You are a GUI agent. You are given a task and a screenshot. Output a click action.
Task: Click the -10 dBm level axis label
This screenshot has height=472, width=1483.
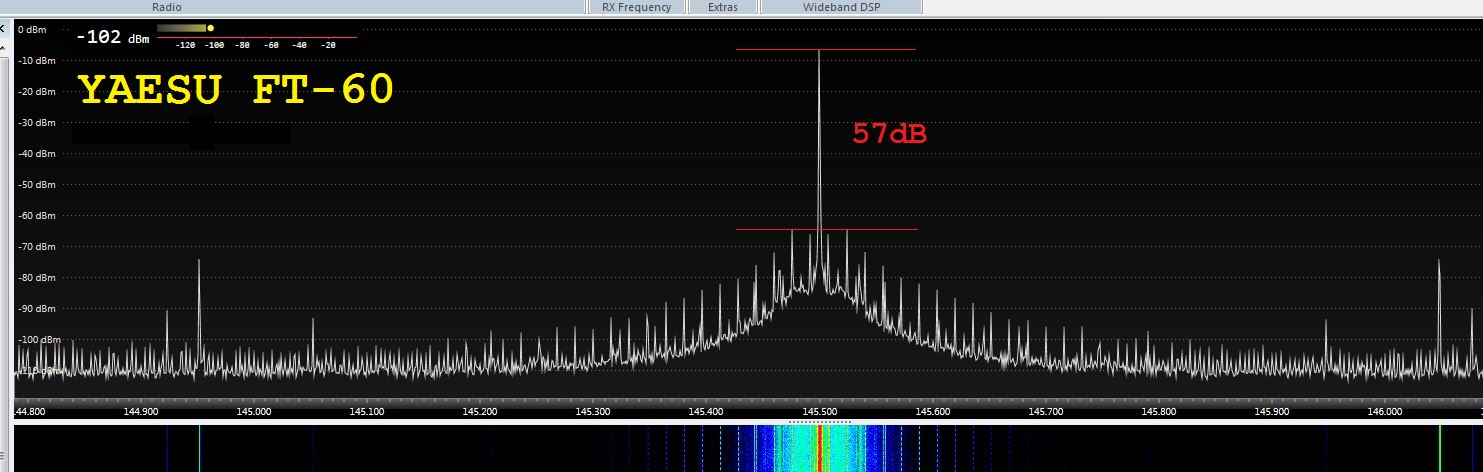35,61
